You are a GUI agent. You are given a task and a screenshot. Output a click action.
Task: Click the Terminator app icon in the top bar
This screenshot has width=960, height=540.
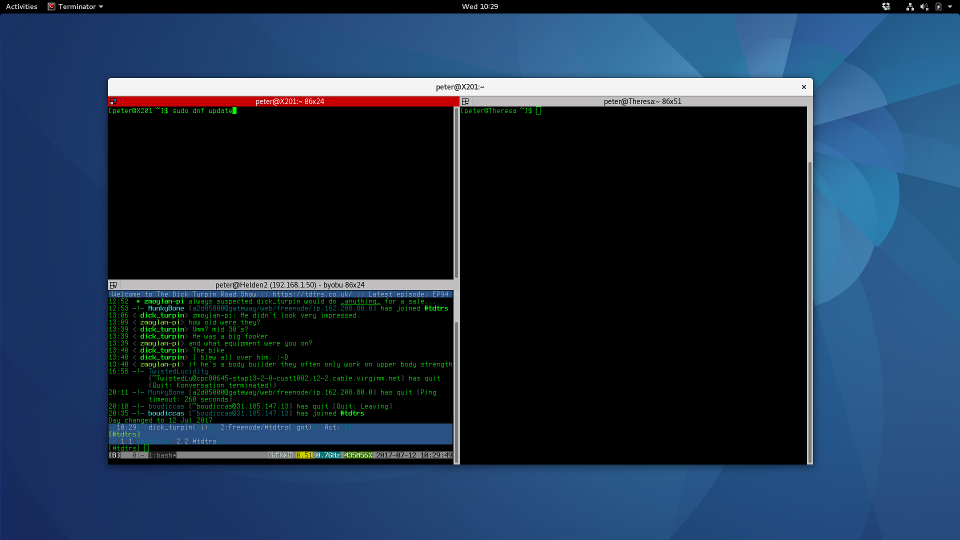51,7
